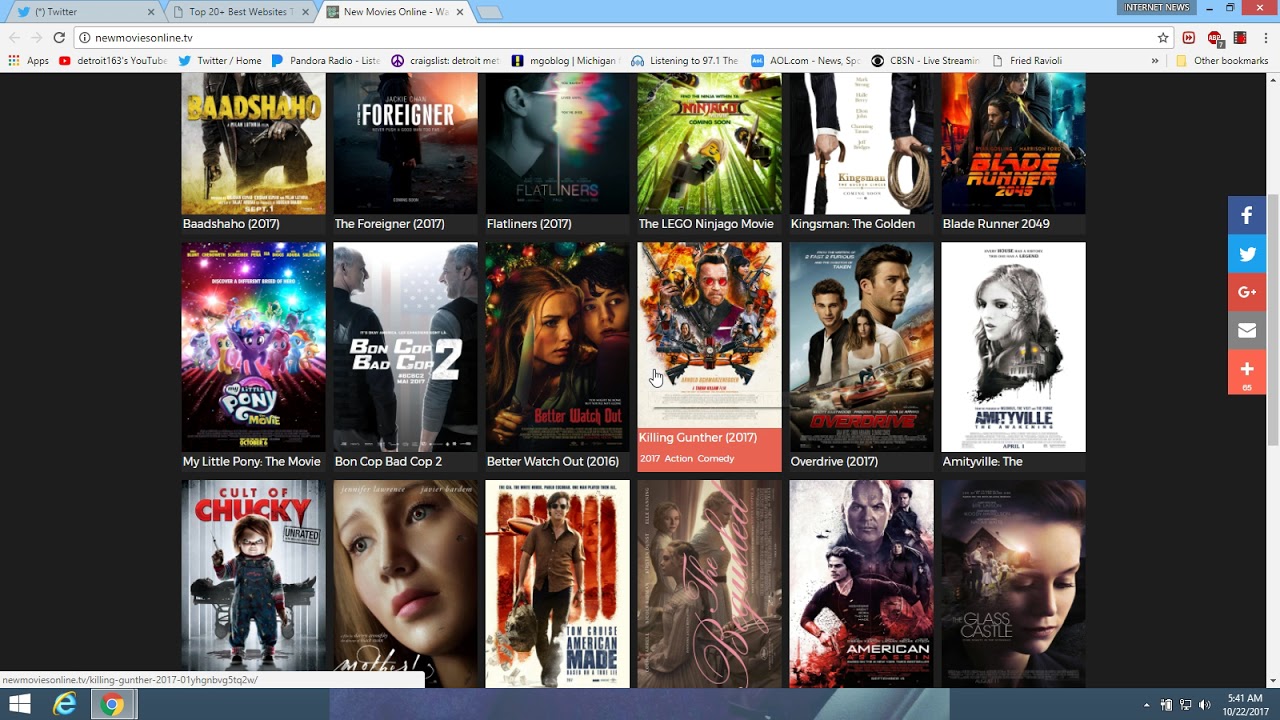Open Fried Ravioli bookmark
This screenshot has width=1280, height=720.
coord(1026,61)
